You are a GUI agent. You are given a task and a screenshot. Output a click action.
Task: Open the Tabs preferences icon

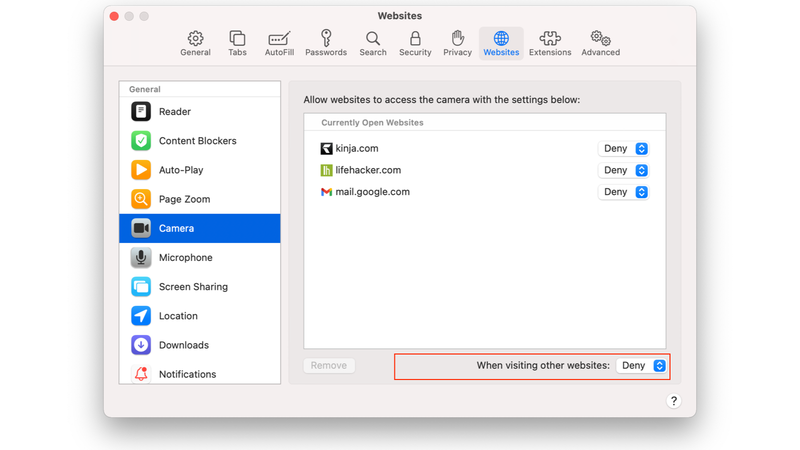pos(237,38)
